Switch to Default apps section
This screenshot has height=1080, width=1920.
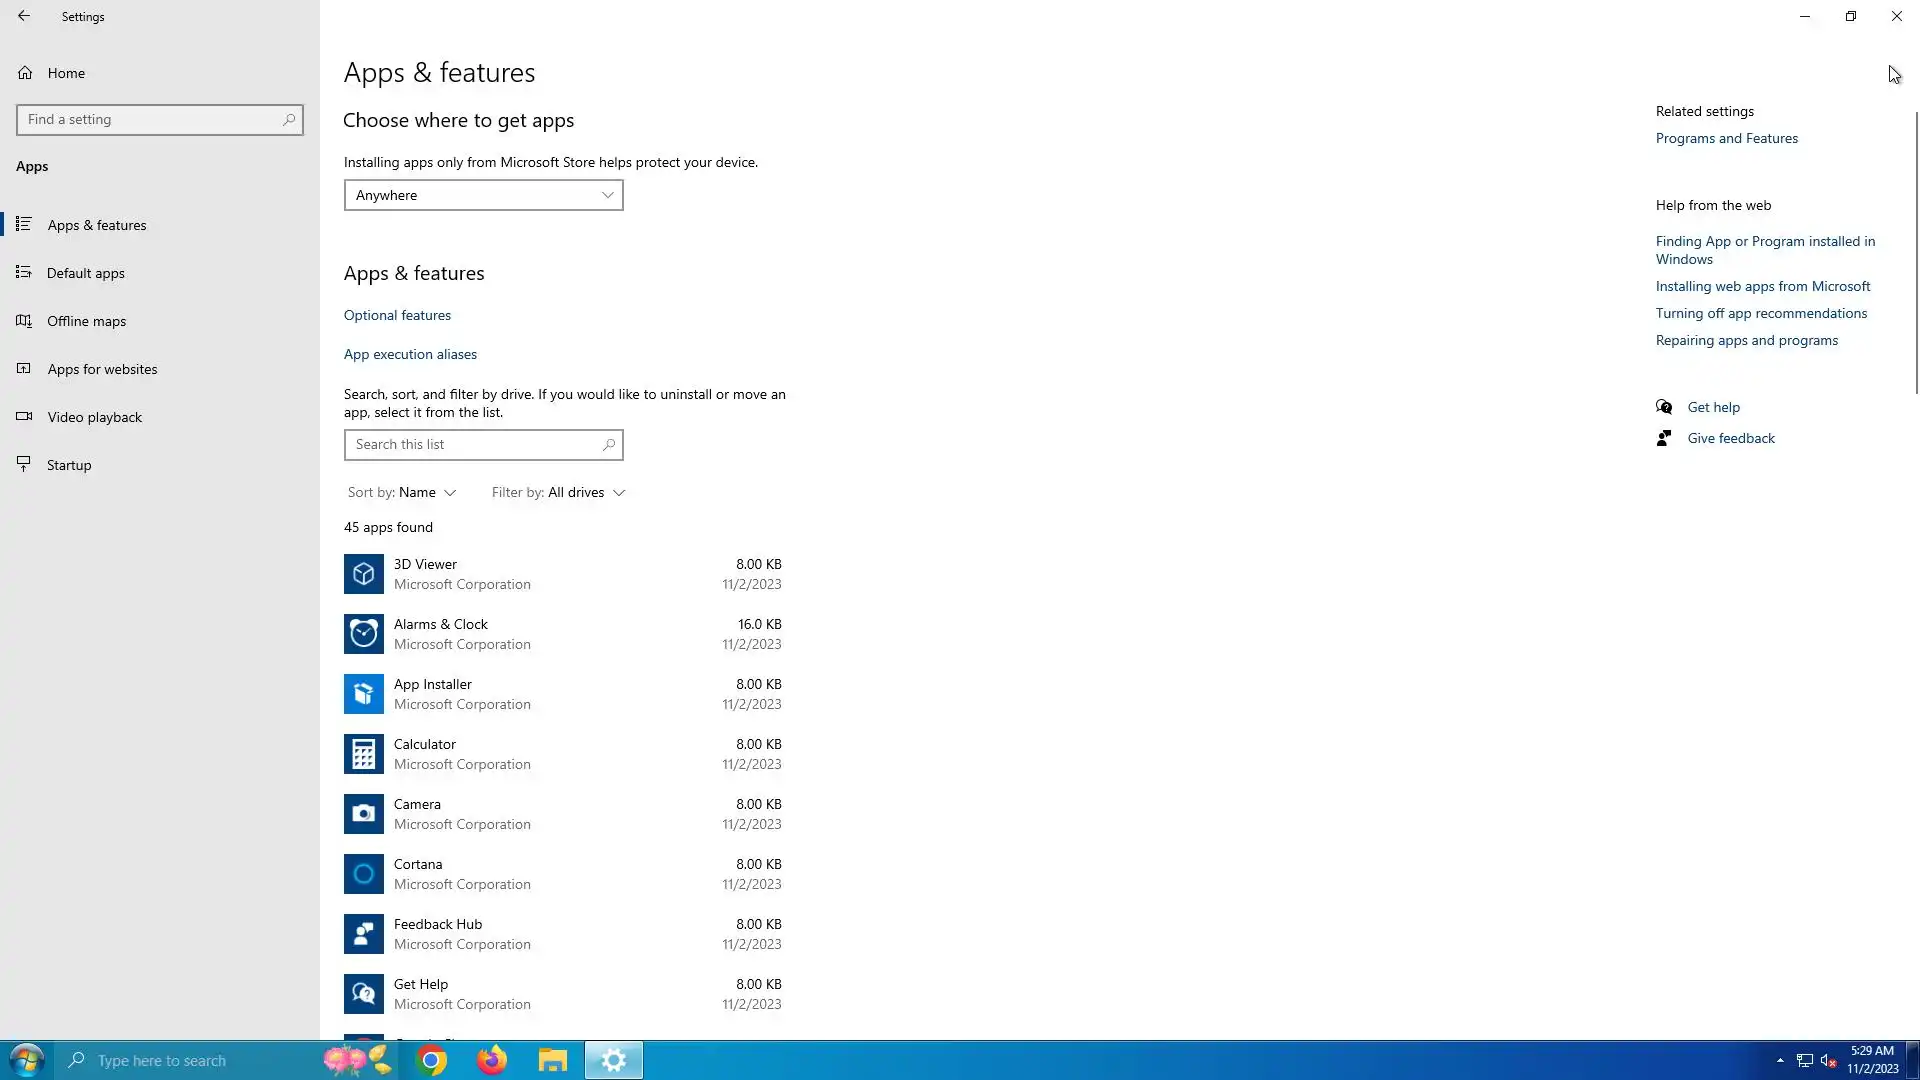(86, 273)
